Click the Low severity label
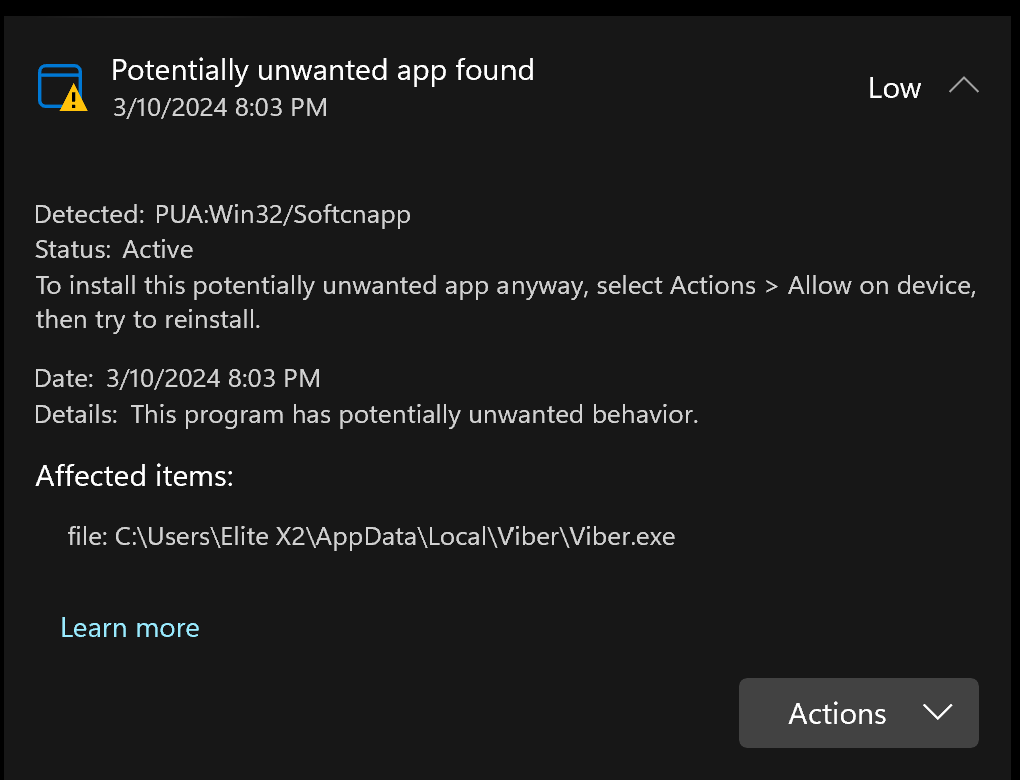The width and height of the screenshot is (1020, 780). pos(894,88)
